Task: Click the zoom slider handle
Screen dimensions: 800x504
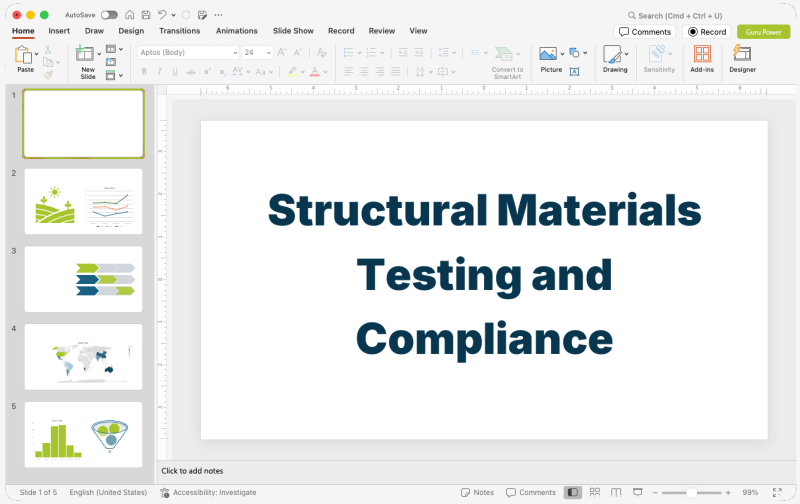Action: click(691, 492)
